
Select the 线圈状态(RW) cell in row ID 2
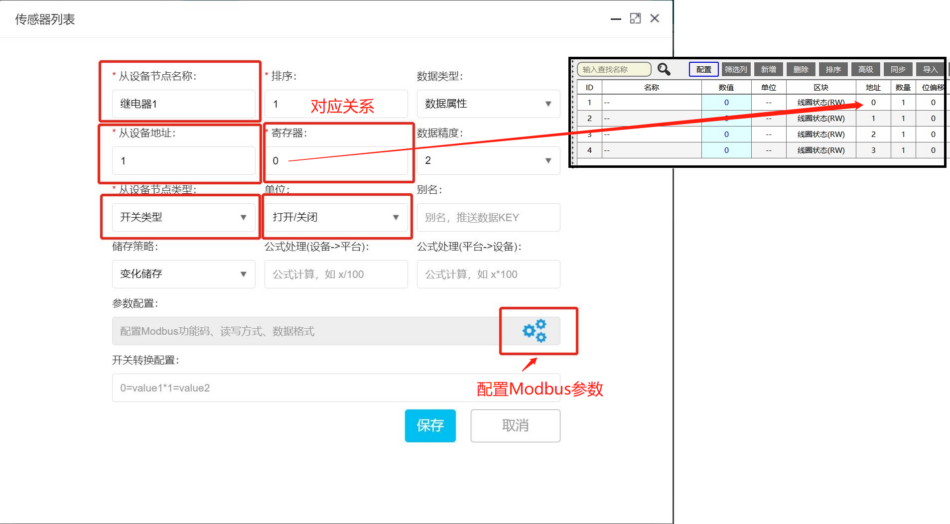[x=821, y=118]
